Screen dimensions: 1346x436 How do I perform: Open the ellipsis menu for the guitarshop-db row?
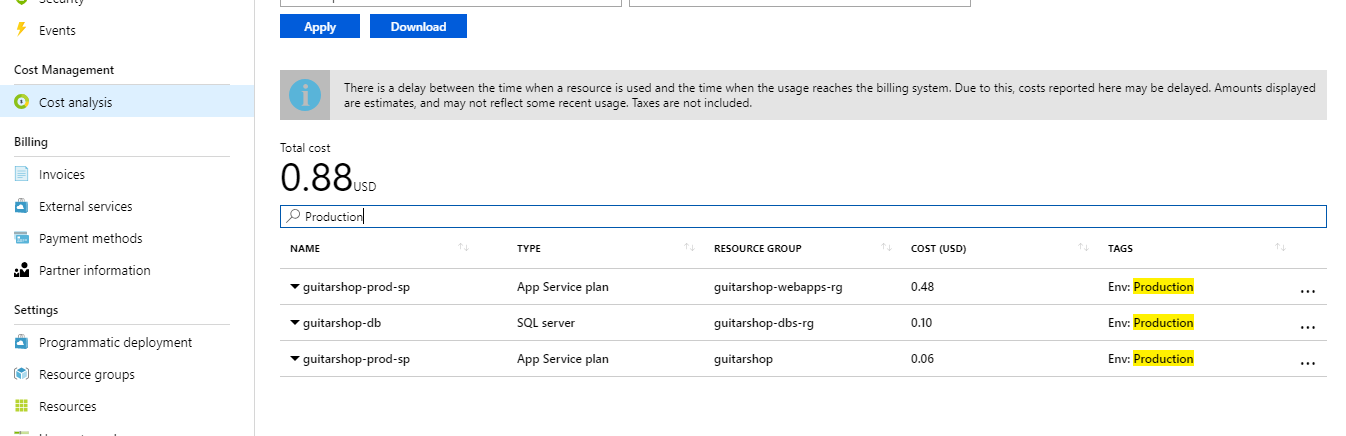click(1307, 327)
